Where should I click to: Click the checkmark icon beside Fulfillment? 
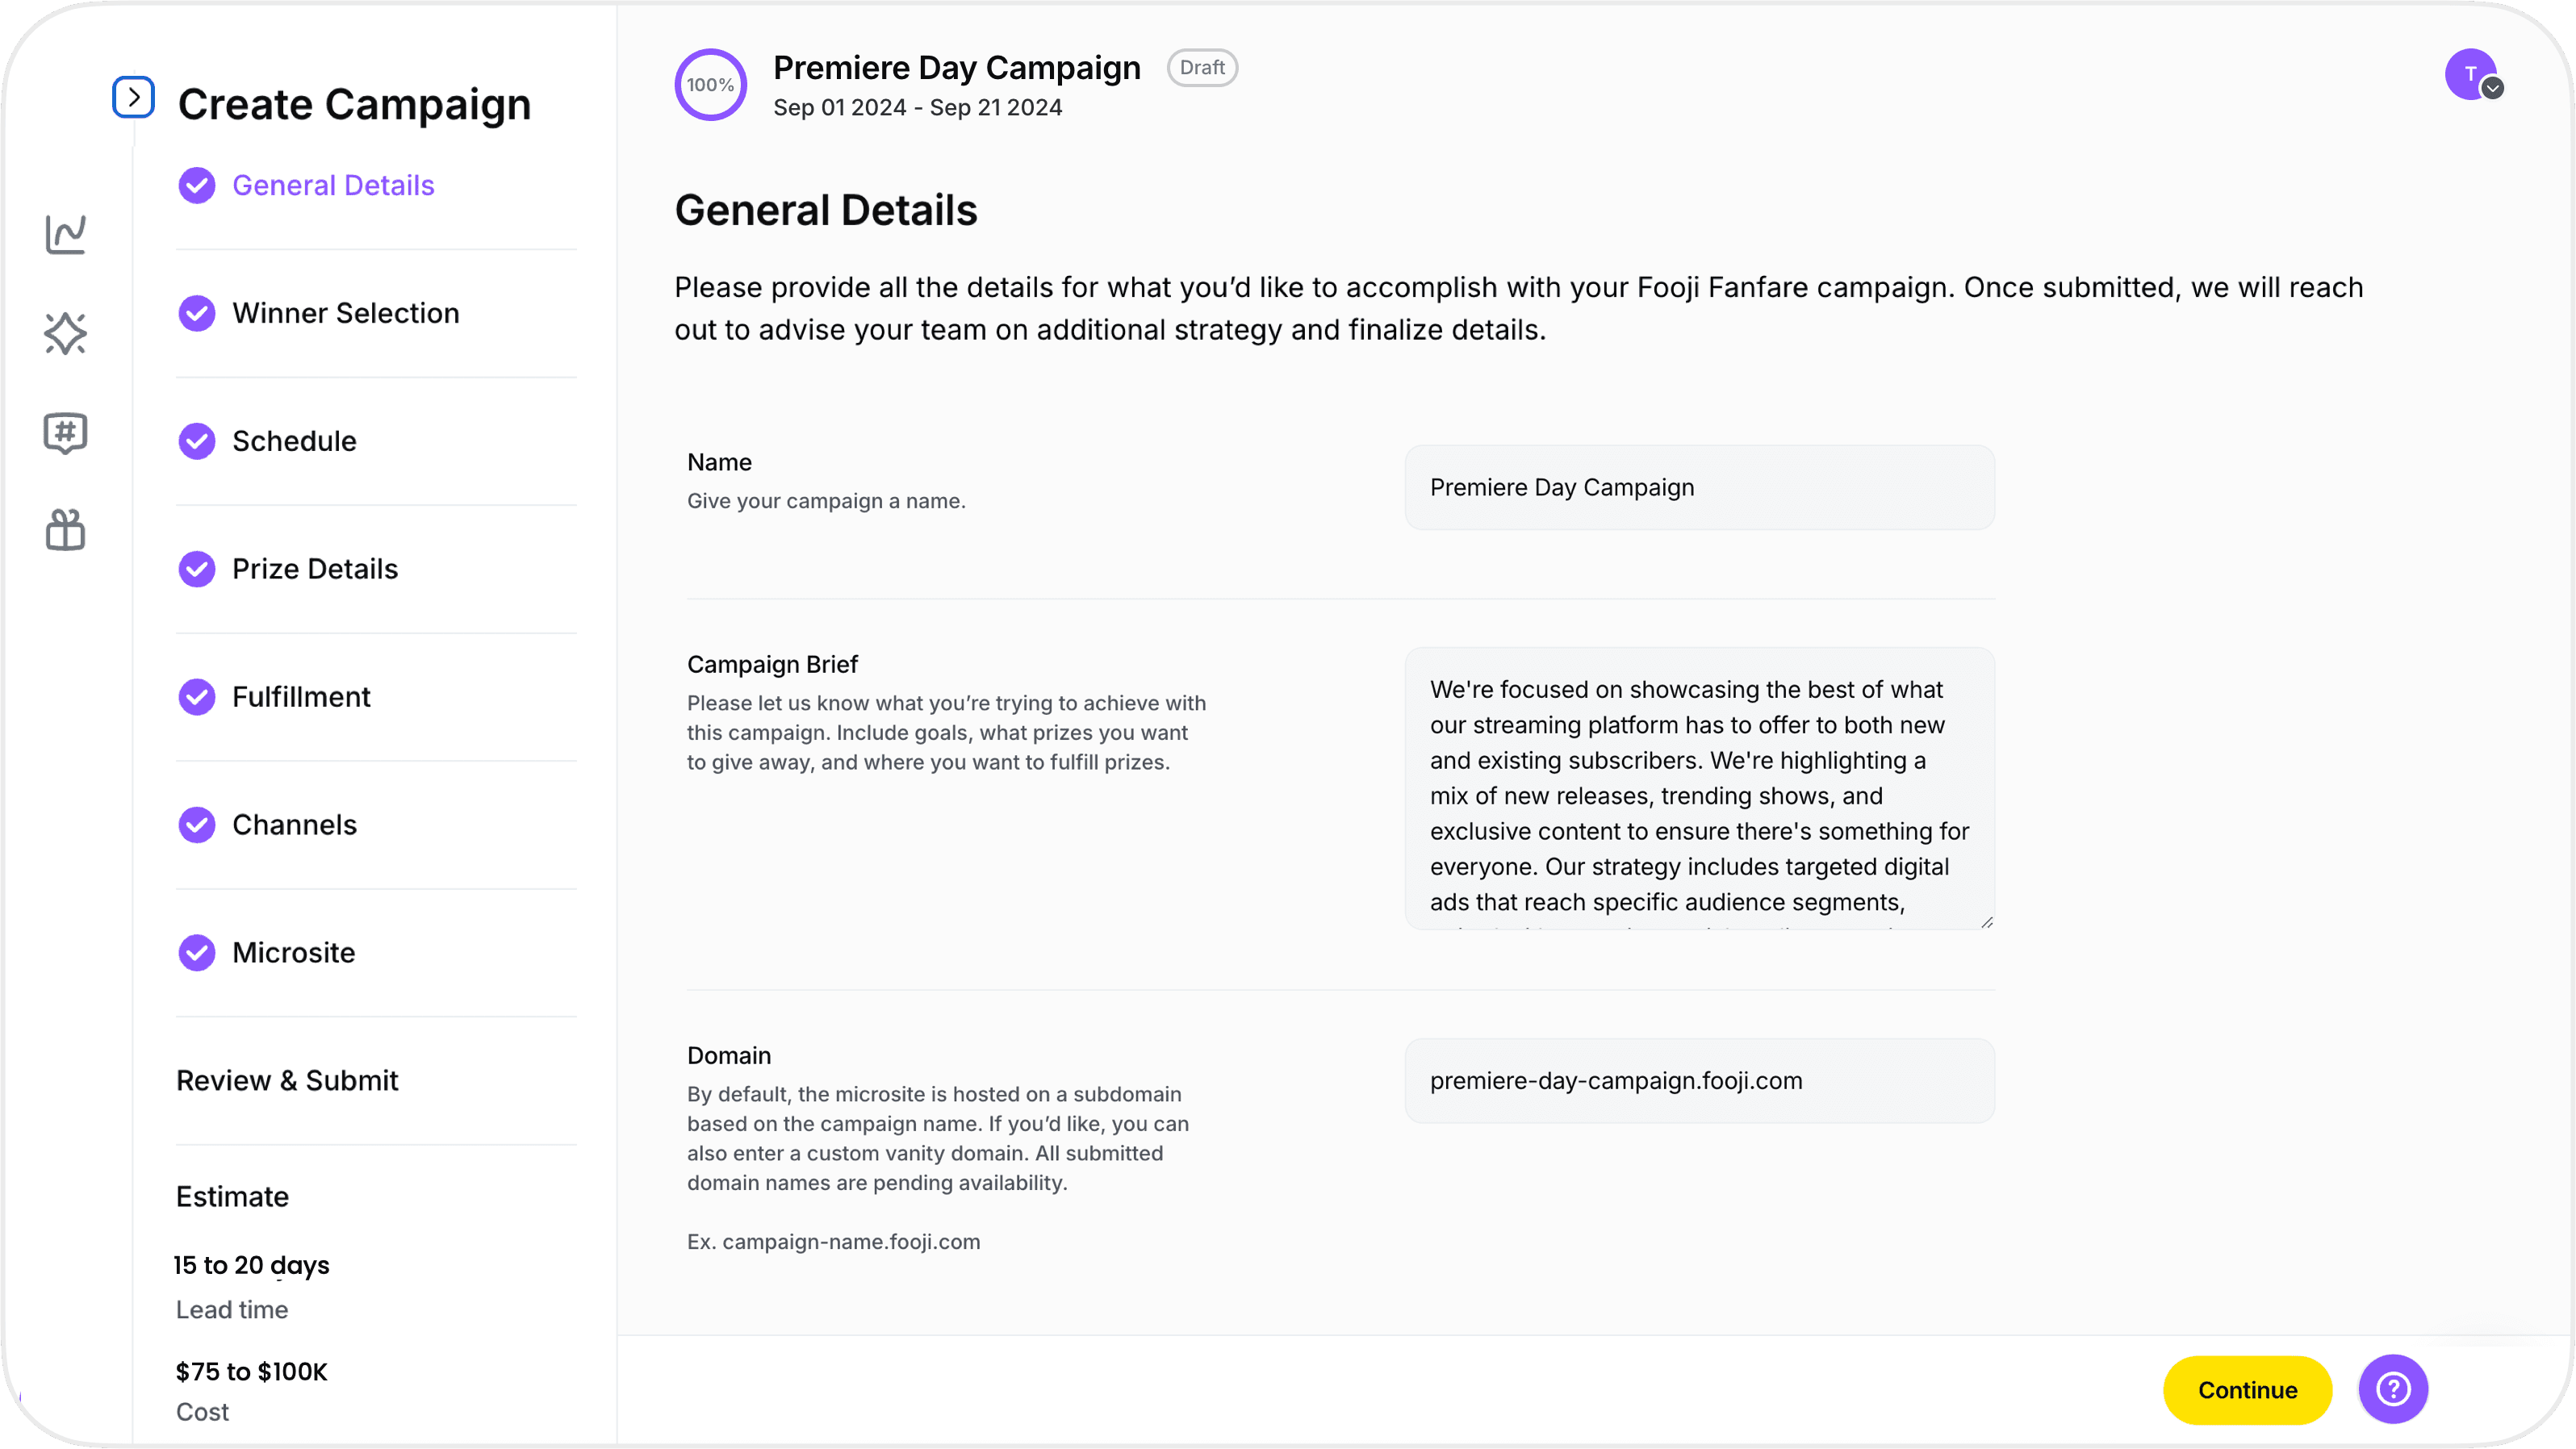point(197,697)
